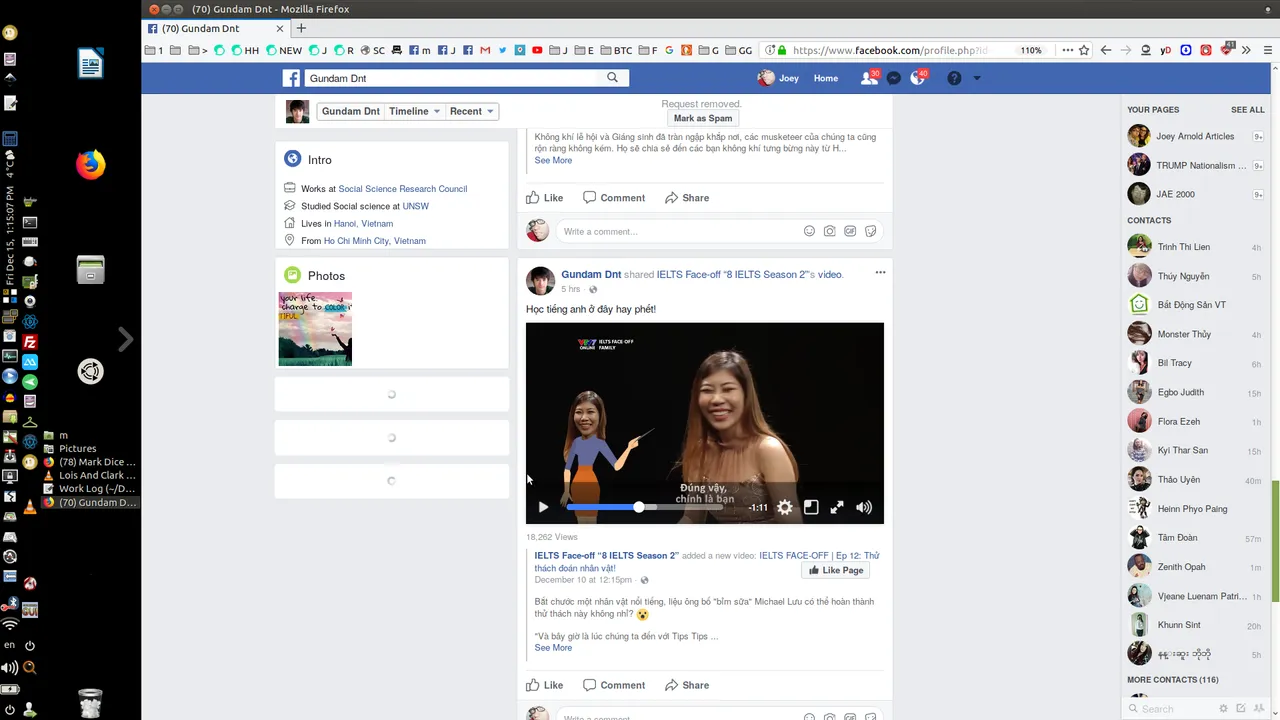Share the Christmas post

click(687, 197)
